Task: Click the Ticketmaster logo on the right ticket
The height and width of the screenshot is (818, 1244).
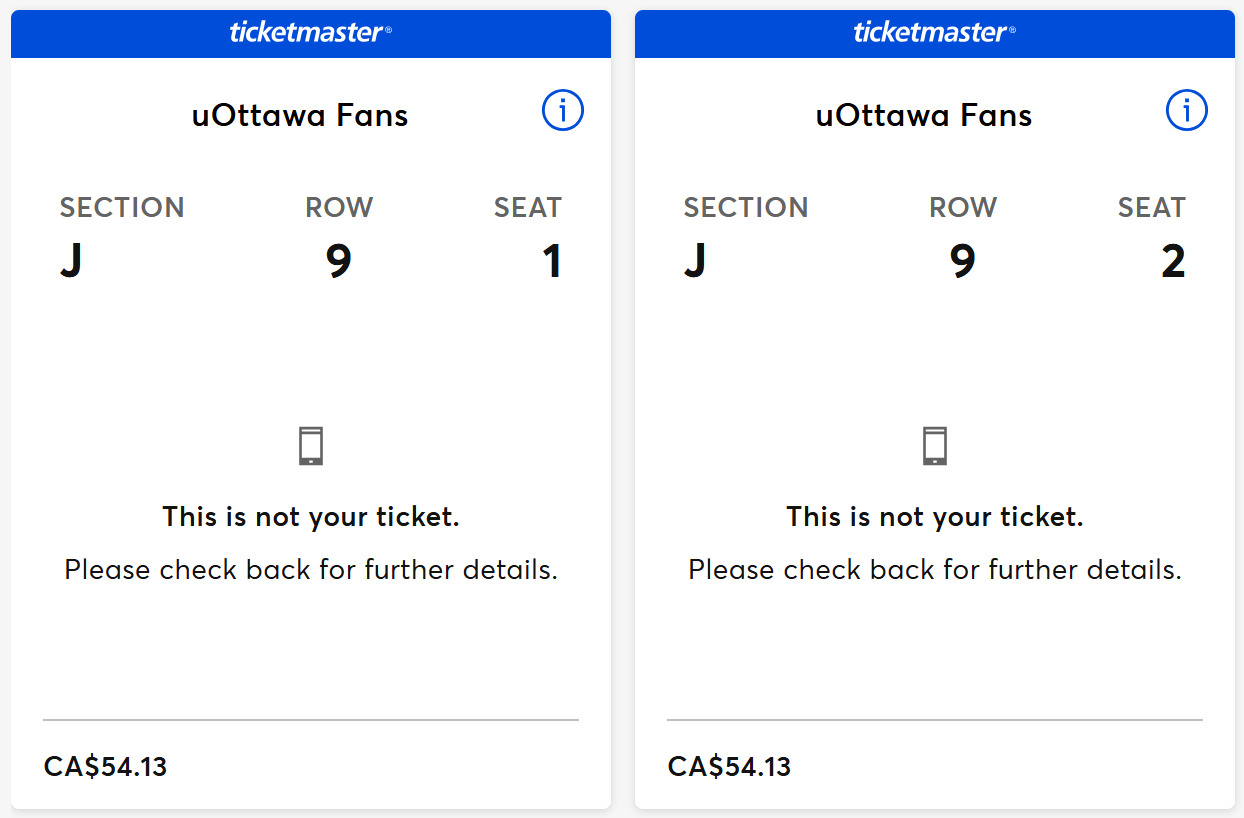Action: pos(934,33)
